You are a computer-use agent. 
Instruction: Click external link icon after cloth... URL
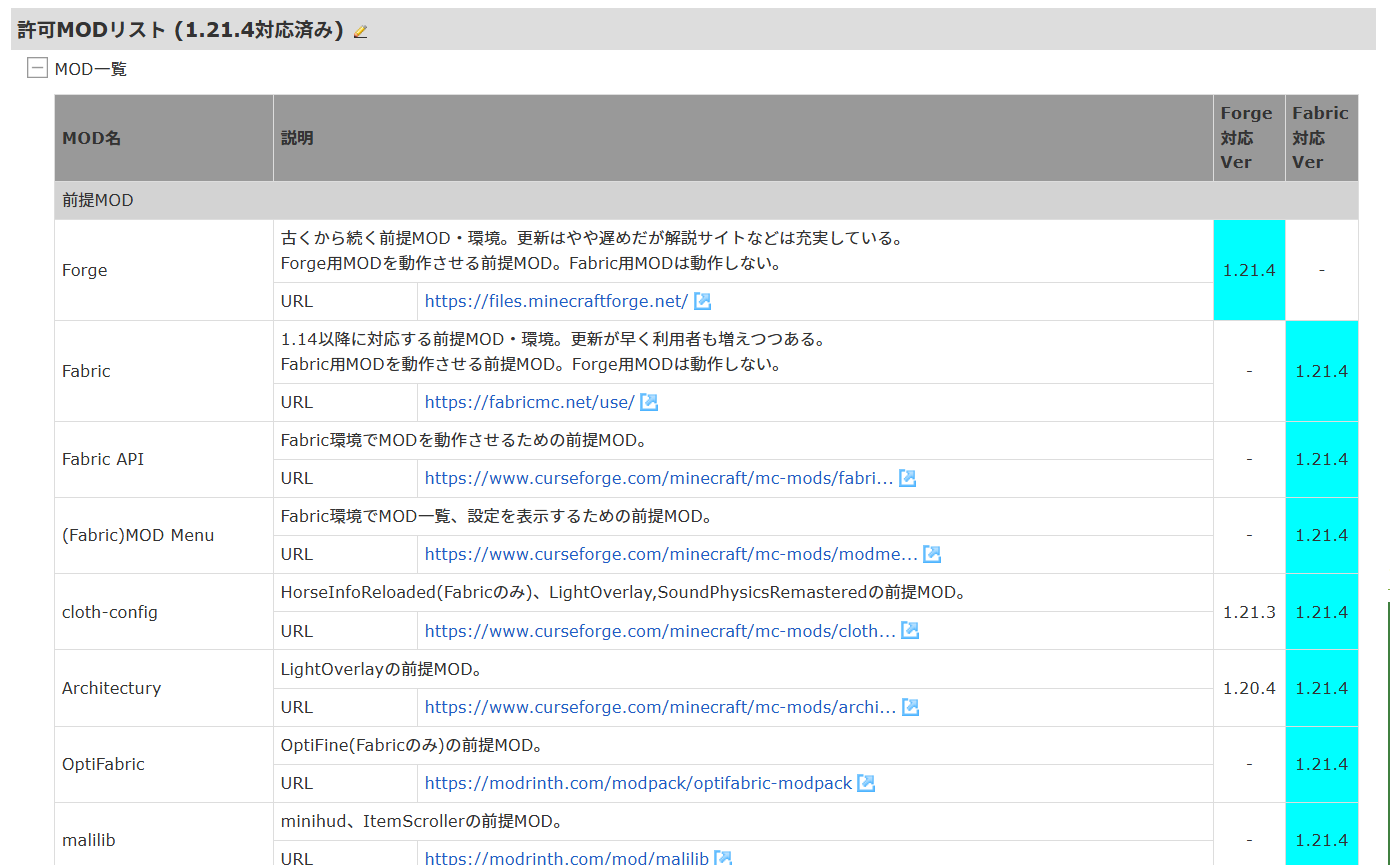tap(910, 631)
